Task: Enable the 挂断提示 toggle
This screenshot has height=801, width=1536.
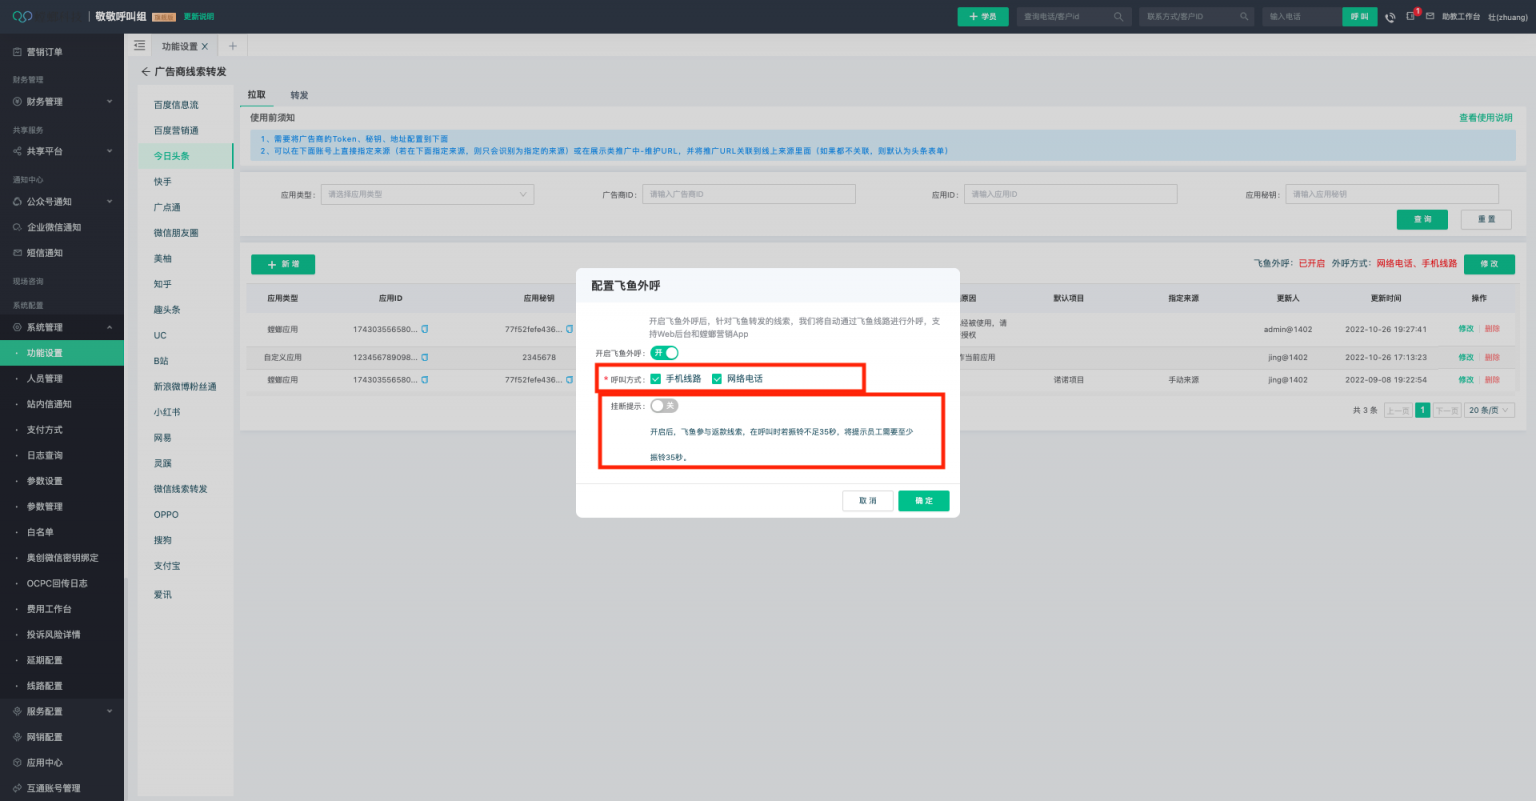Action: tap(664, 406)
